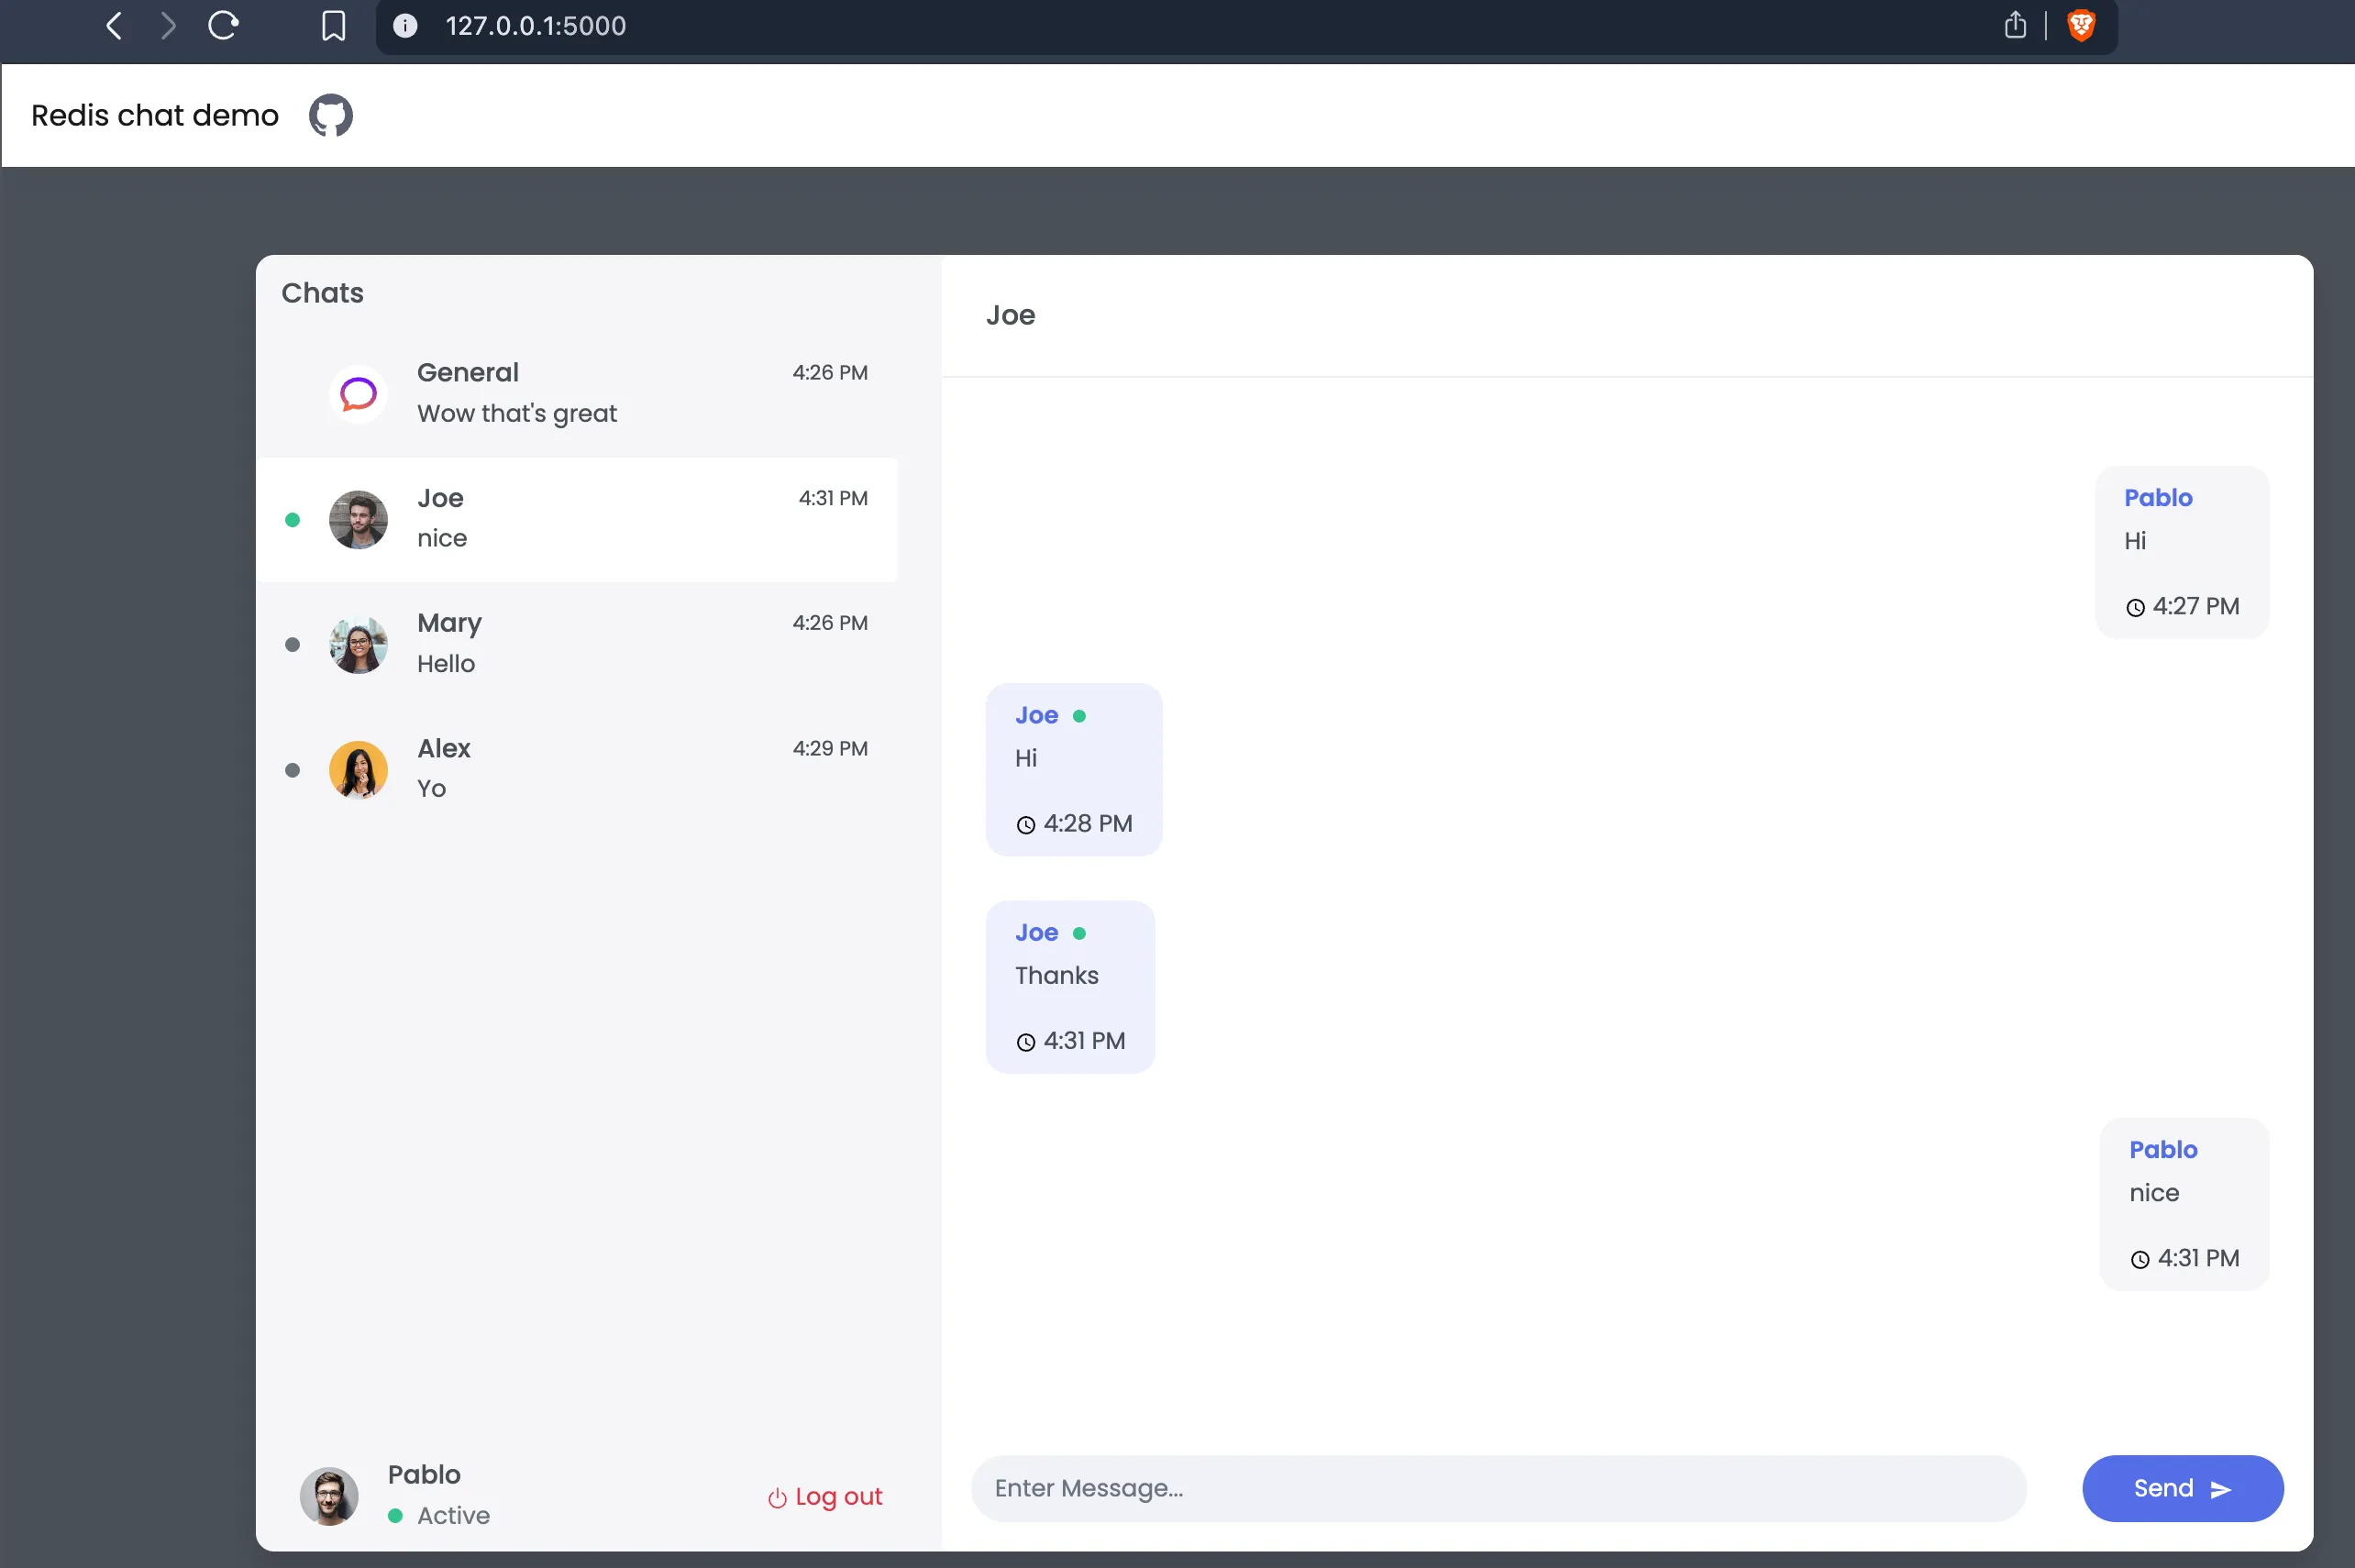The height and width of the screenshot is (1568, 2355).
Task: Click Joe's avatar photo in list
Action: (358, 519)
